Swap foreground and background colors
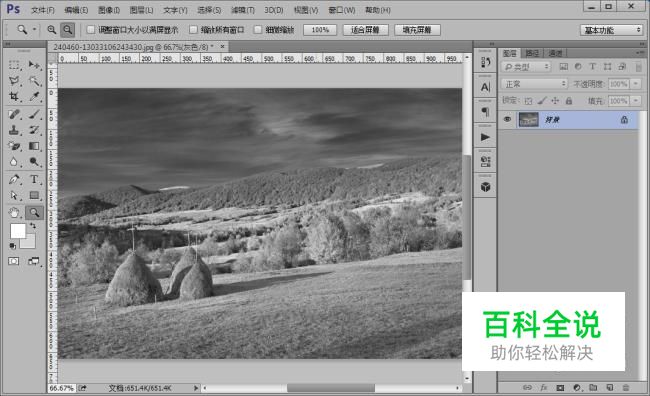The image size is (650, 396). pos(33,226)
